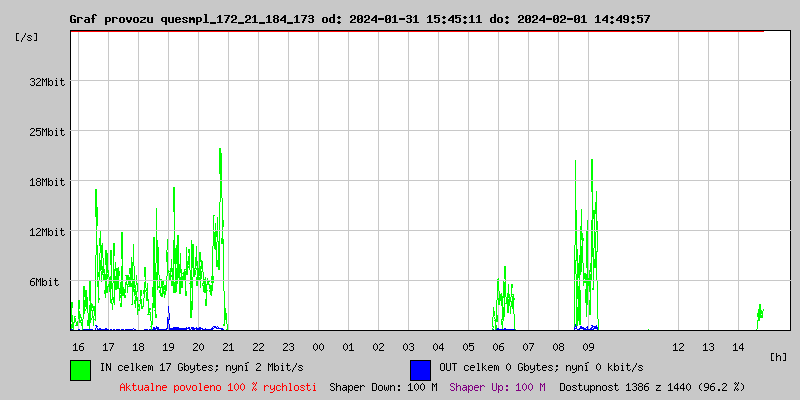Click hour 00 on the time axis

tap(318, 347)
